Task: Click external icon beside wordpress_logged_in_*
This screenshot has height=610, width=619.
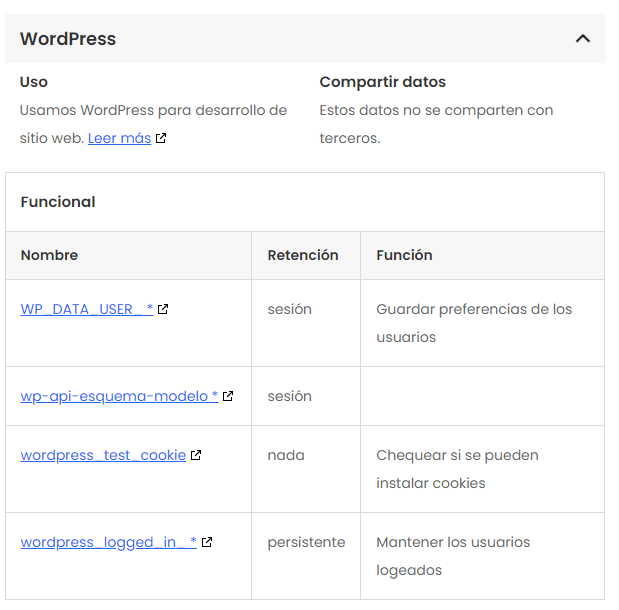Action: 207,543
